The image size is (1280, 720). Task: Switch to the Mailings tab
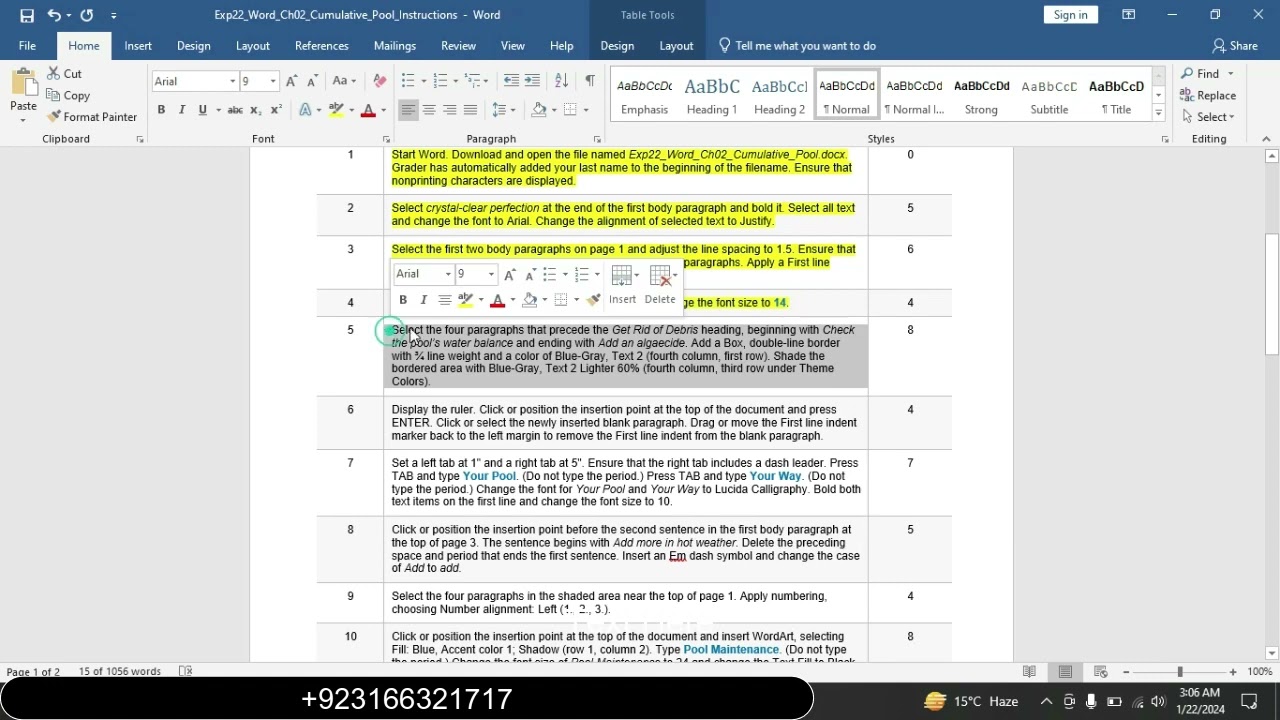[x=395, y=46]
